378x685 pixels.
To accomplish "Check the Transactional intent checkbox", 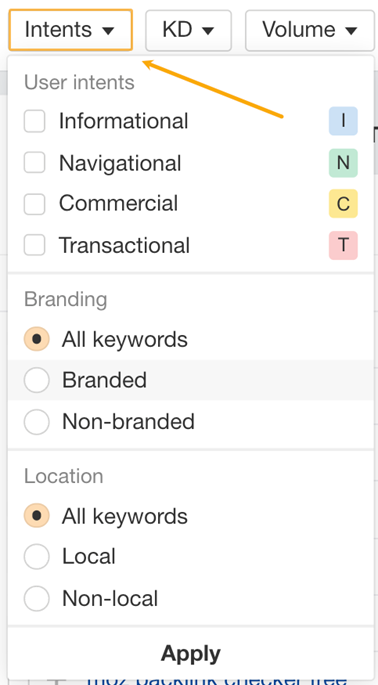I will point(35,245).
